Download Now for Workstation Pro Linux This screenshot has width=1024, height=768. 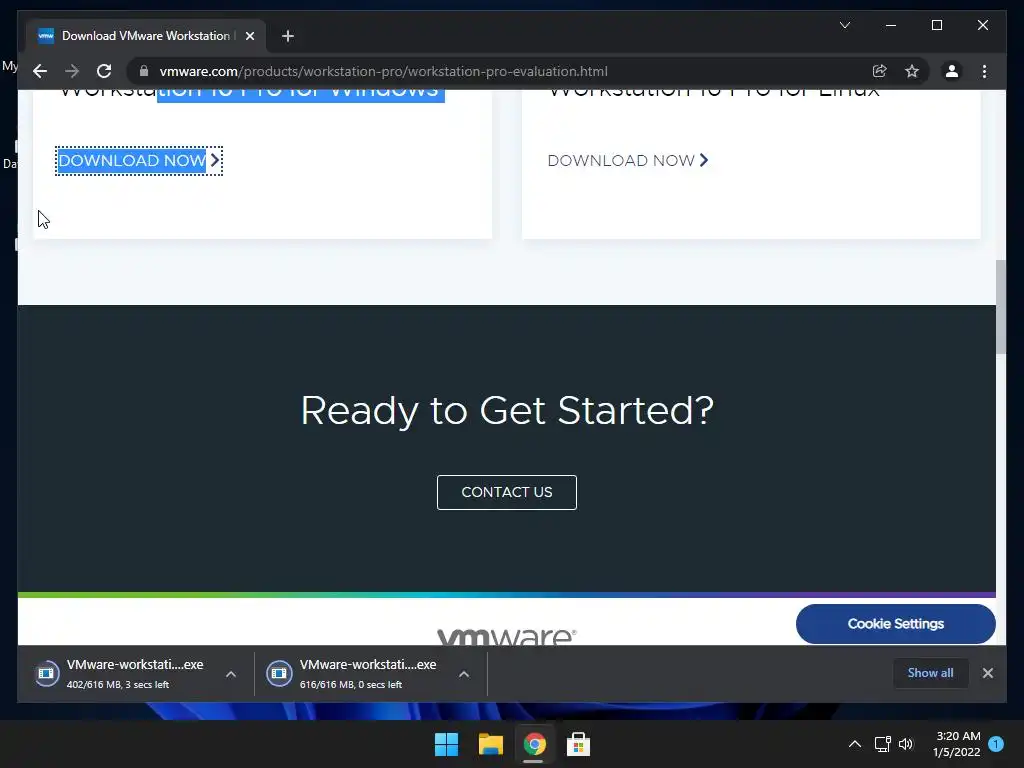628,161
